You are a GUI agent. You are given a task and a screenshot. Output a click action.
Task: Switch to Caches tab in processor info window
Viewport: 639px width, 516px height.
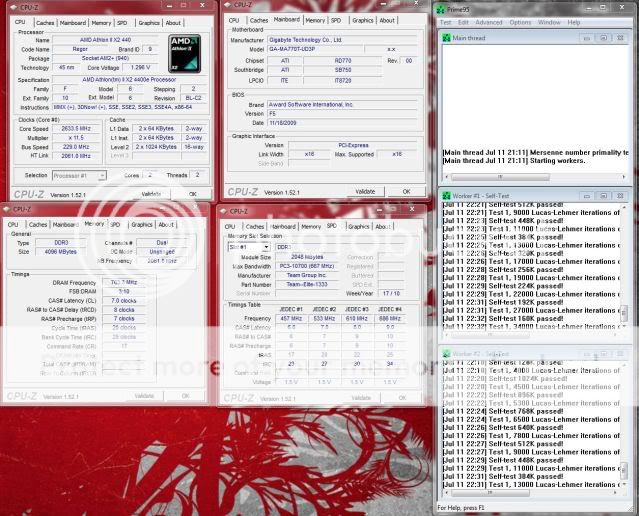coord(45,20)
